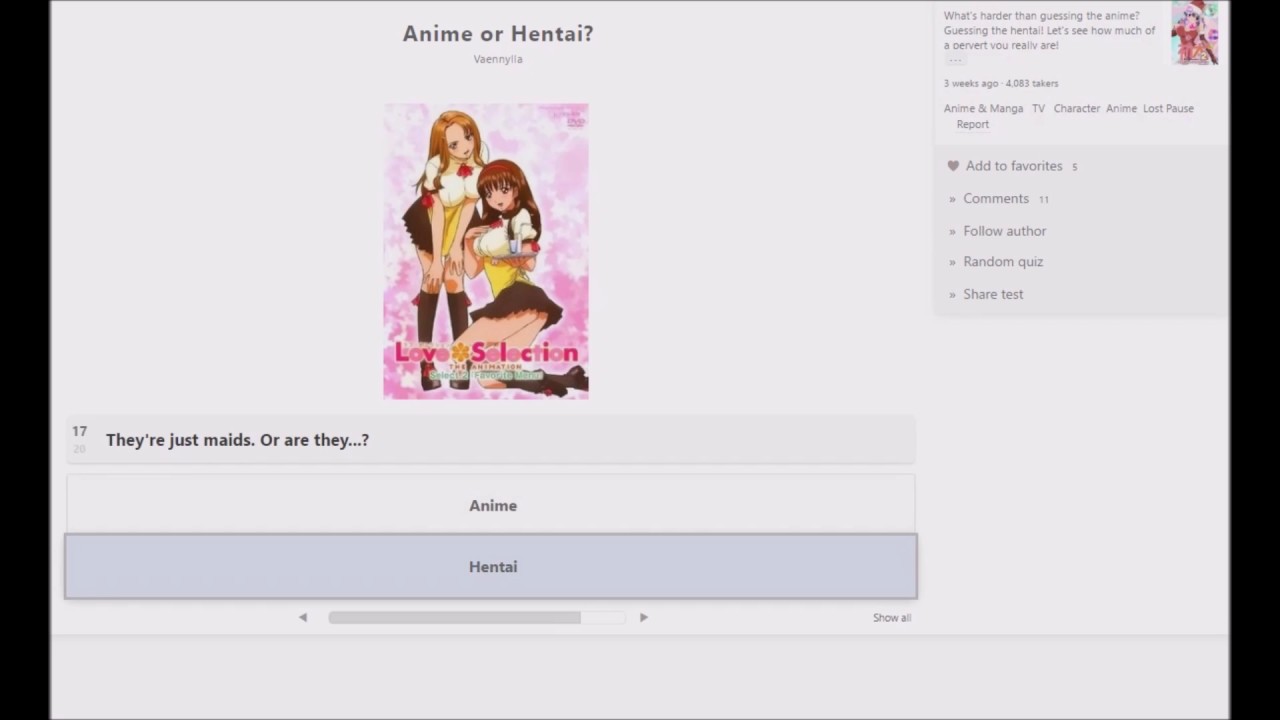
Task: Go to the previous question arrow
Action: (303, 617)
